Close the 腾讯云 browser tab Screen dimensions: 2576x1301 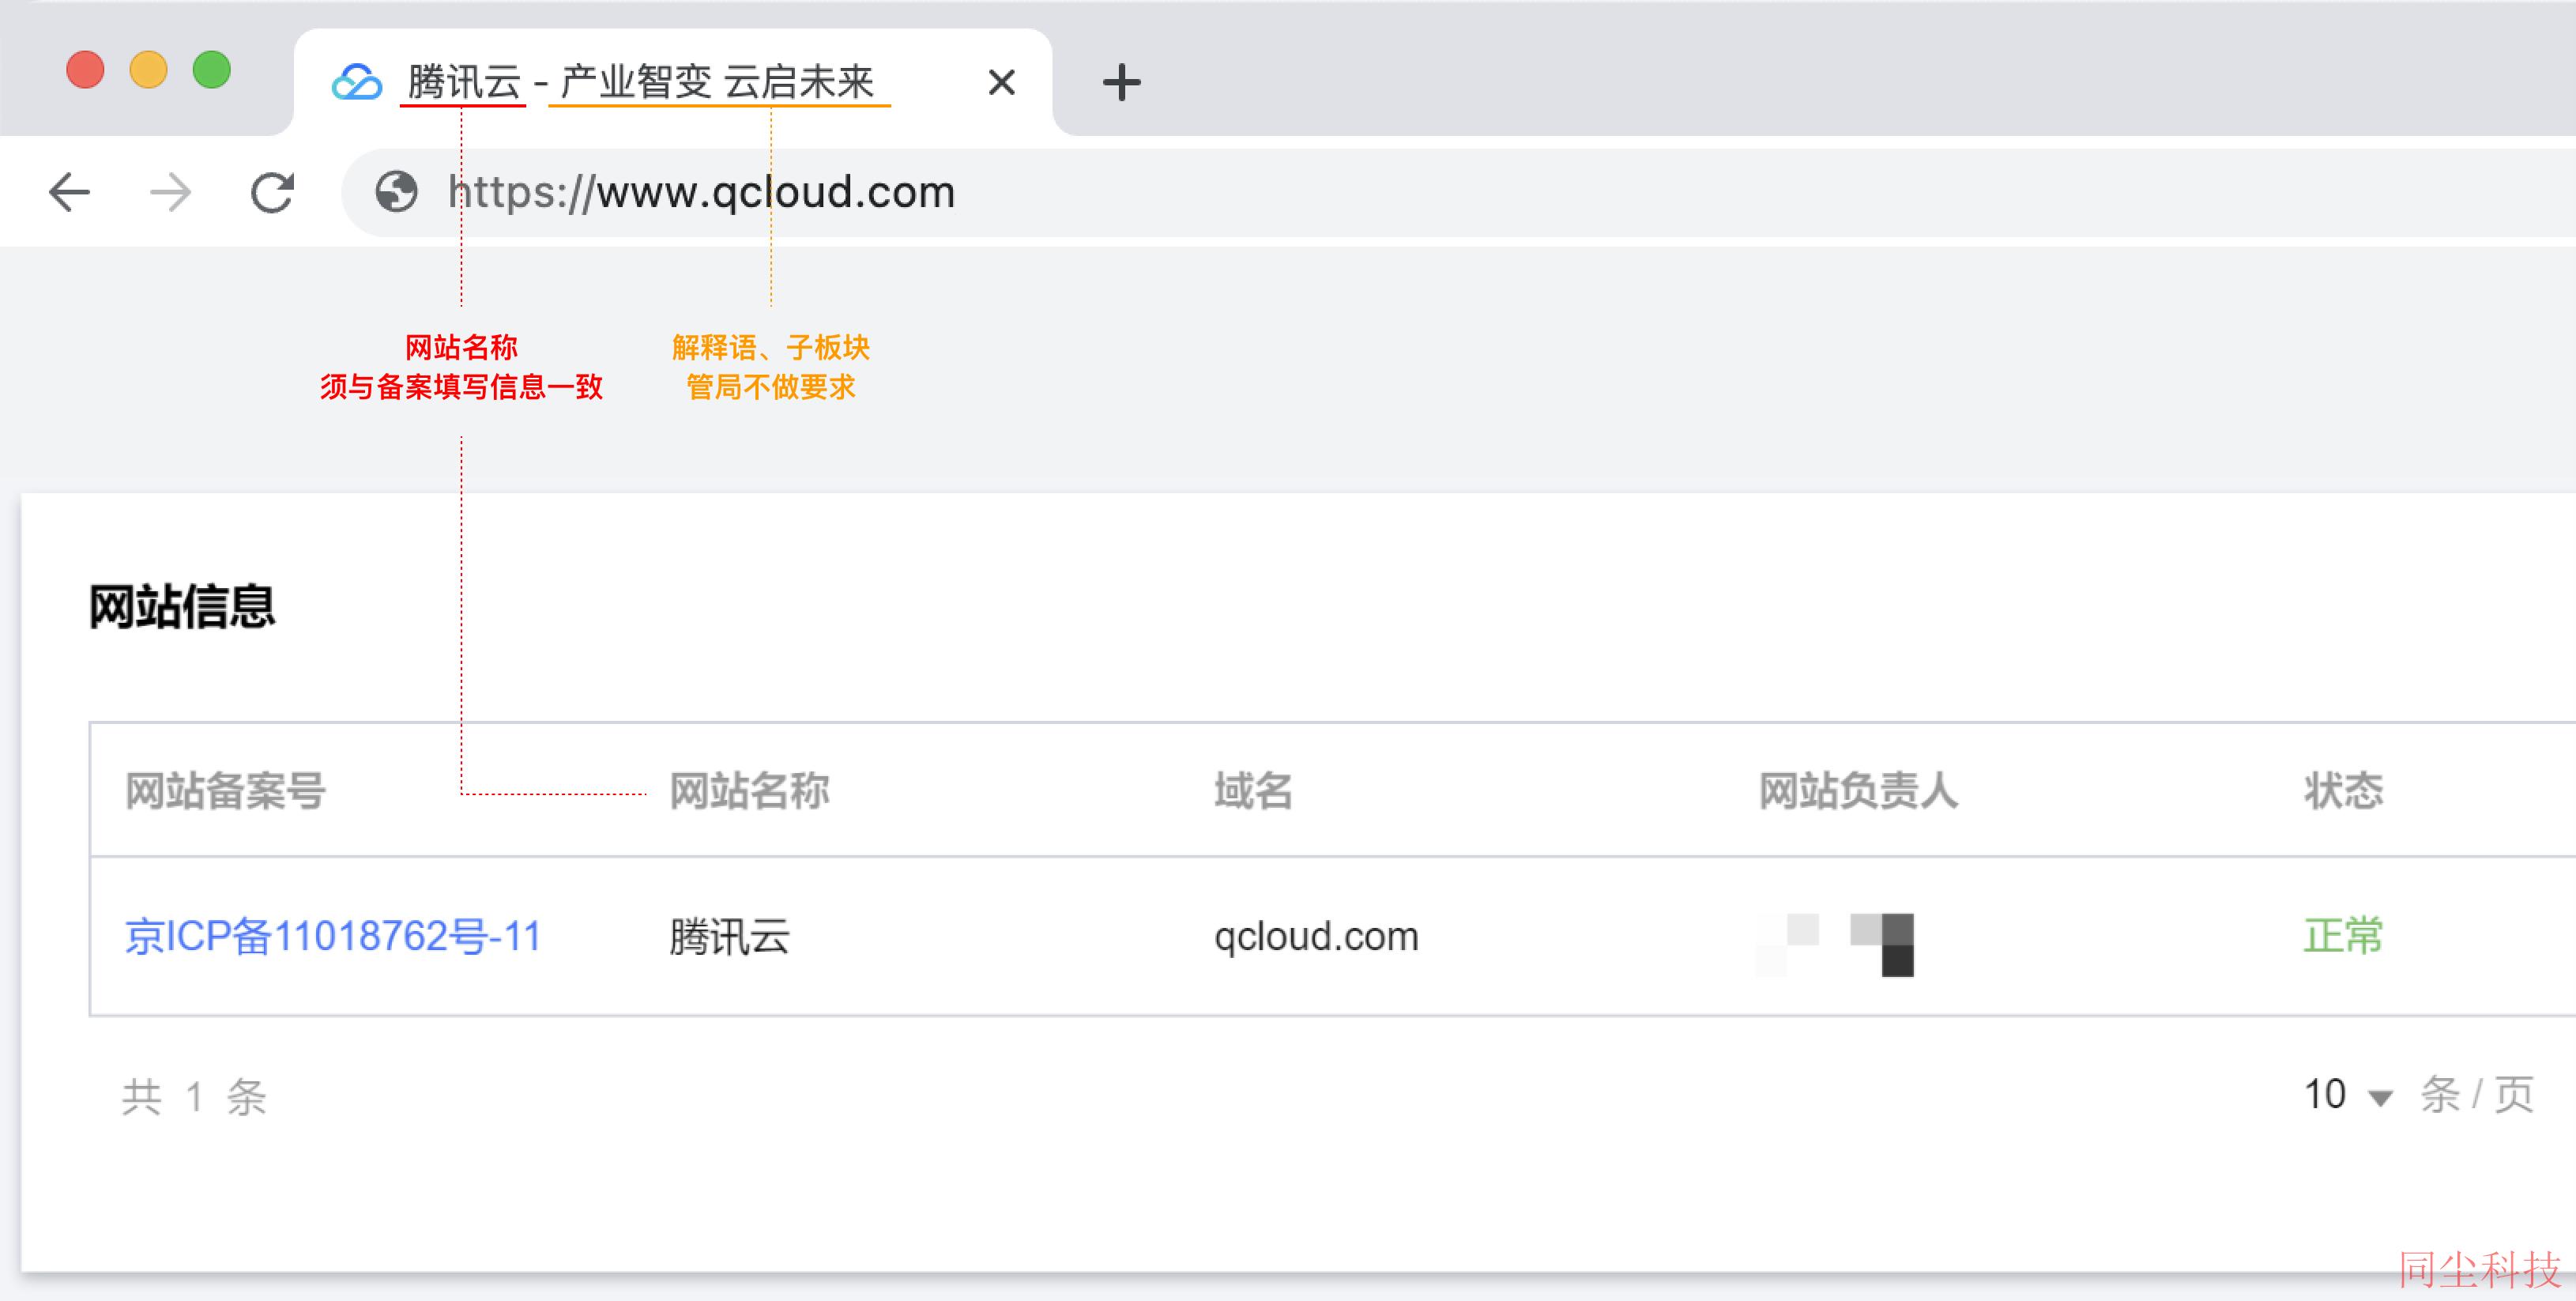click(x=1001, y=82)
